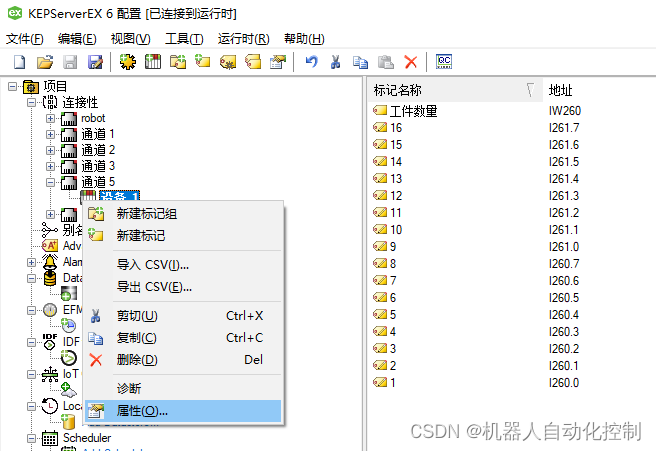Click the Open project folder icon
The height and width of the screenshot is (451, 656).
click(x=45, y=62)
